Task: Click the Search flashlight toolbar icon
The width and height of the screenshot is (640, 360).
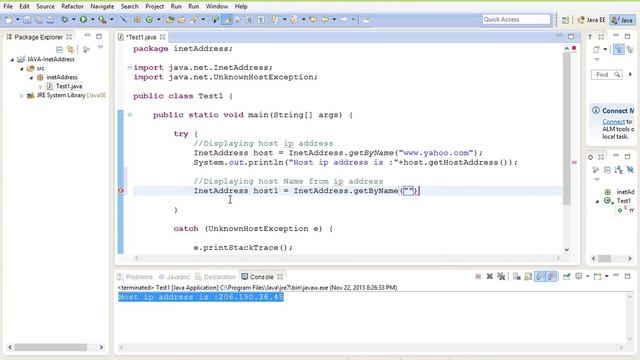Action: tap(193, 20)
